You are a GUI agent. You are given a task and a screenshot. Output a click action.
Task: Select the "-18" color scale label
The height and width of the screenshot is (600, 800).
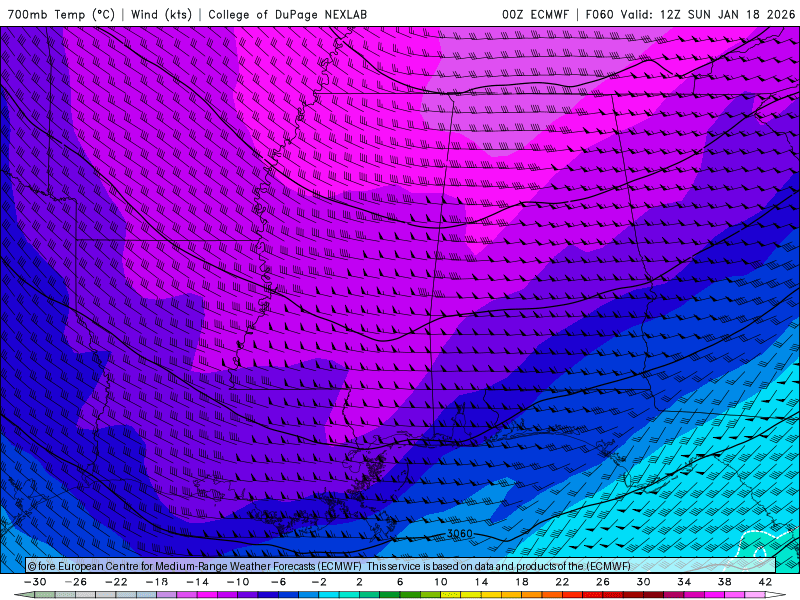157,582
